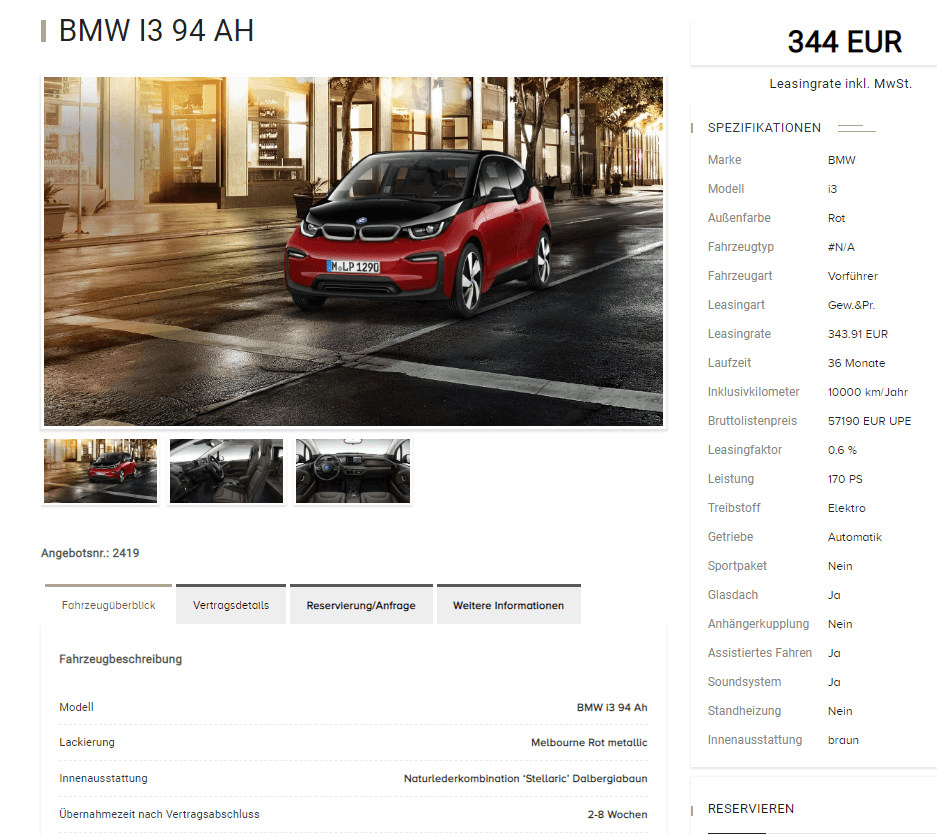Click the Fahrzeugtyp value #N/A
The height and width of the screenshot is (835, 937).
[x=841, y=247]
